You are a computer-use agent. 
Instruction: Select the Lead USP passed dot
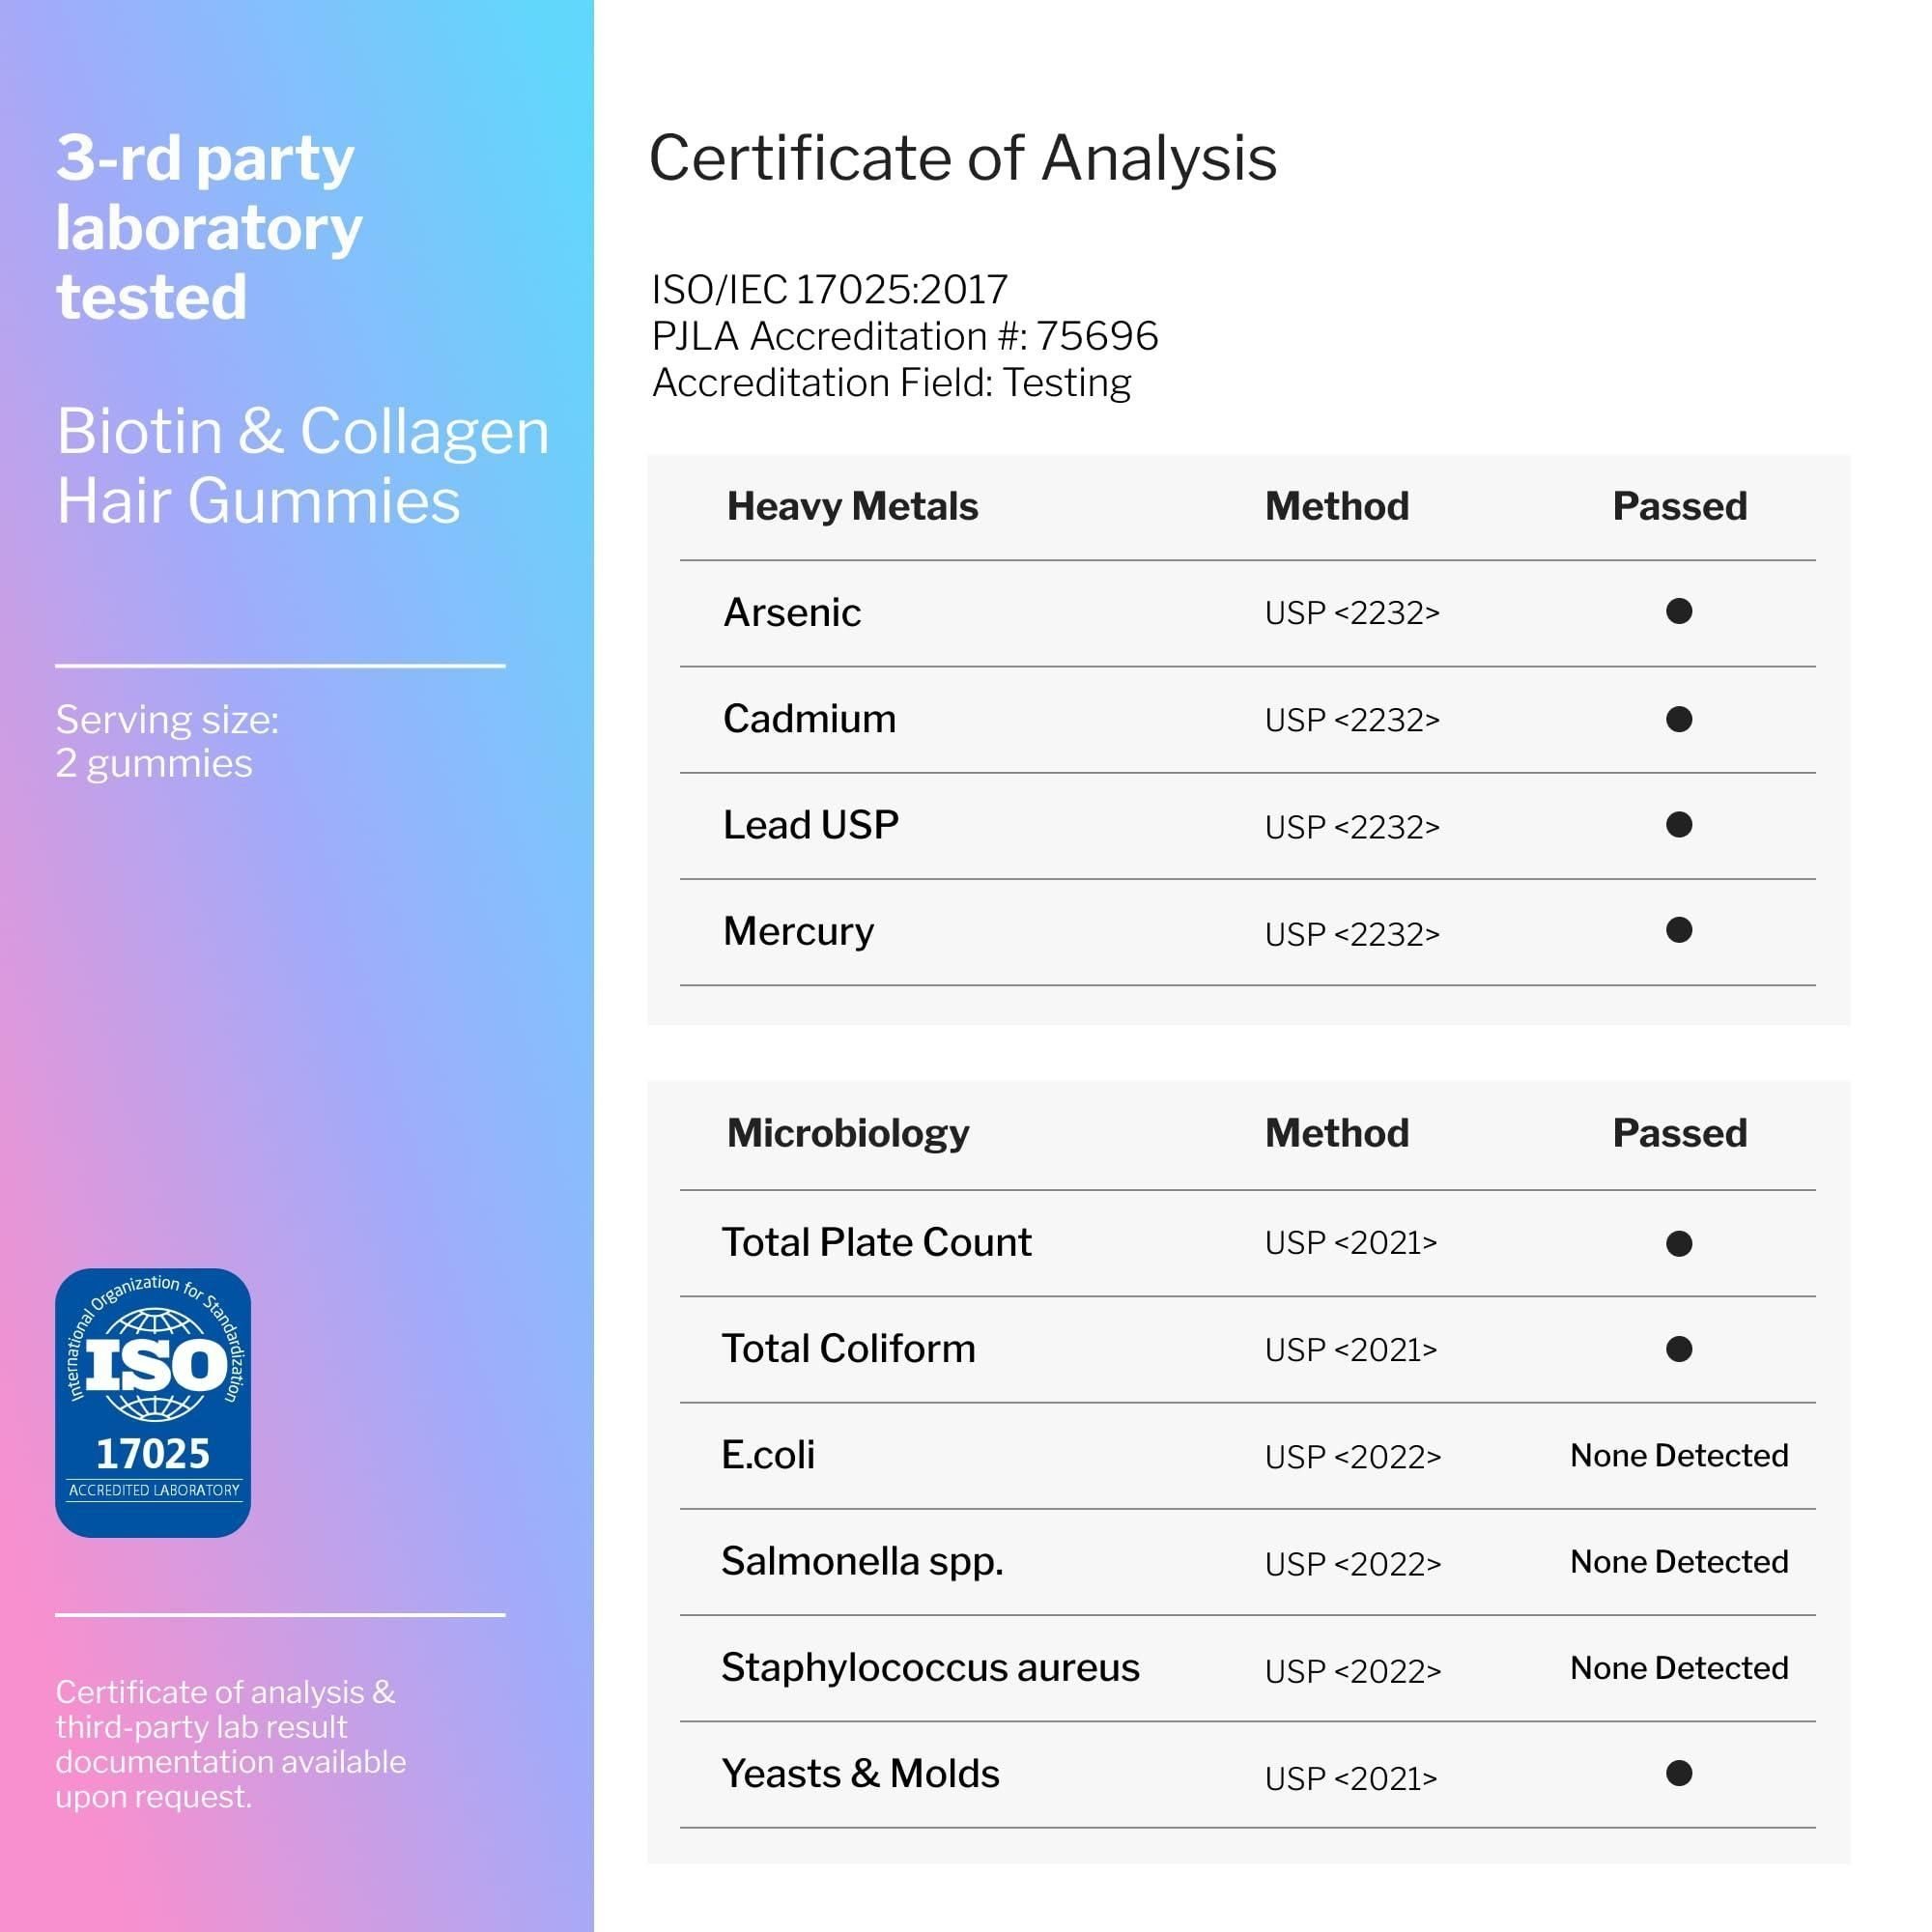pyautogui.click(x=1679, y=825)
